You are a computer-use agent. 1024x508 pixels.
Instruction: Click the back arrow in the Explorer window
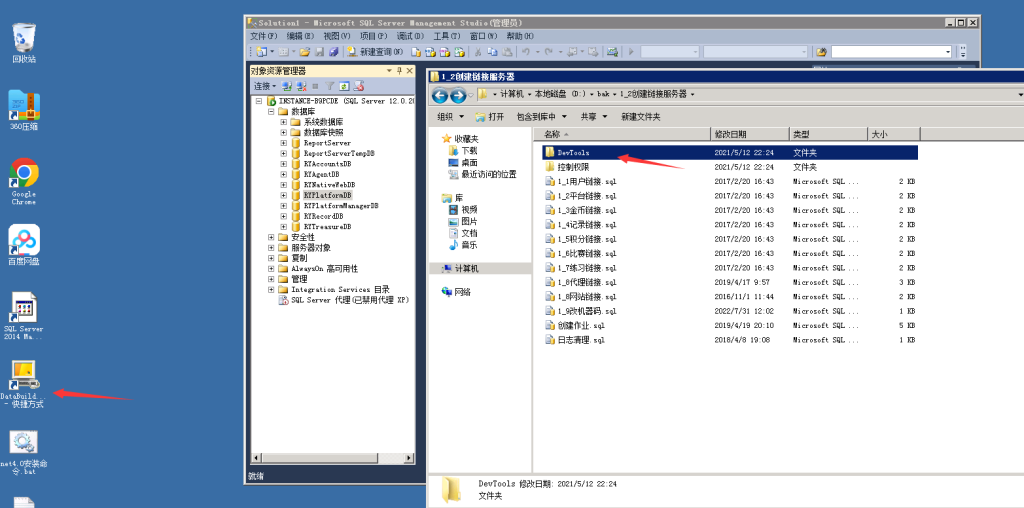tap(439, 95)
